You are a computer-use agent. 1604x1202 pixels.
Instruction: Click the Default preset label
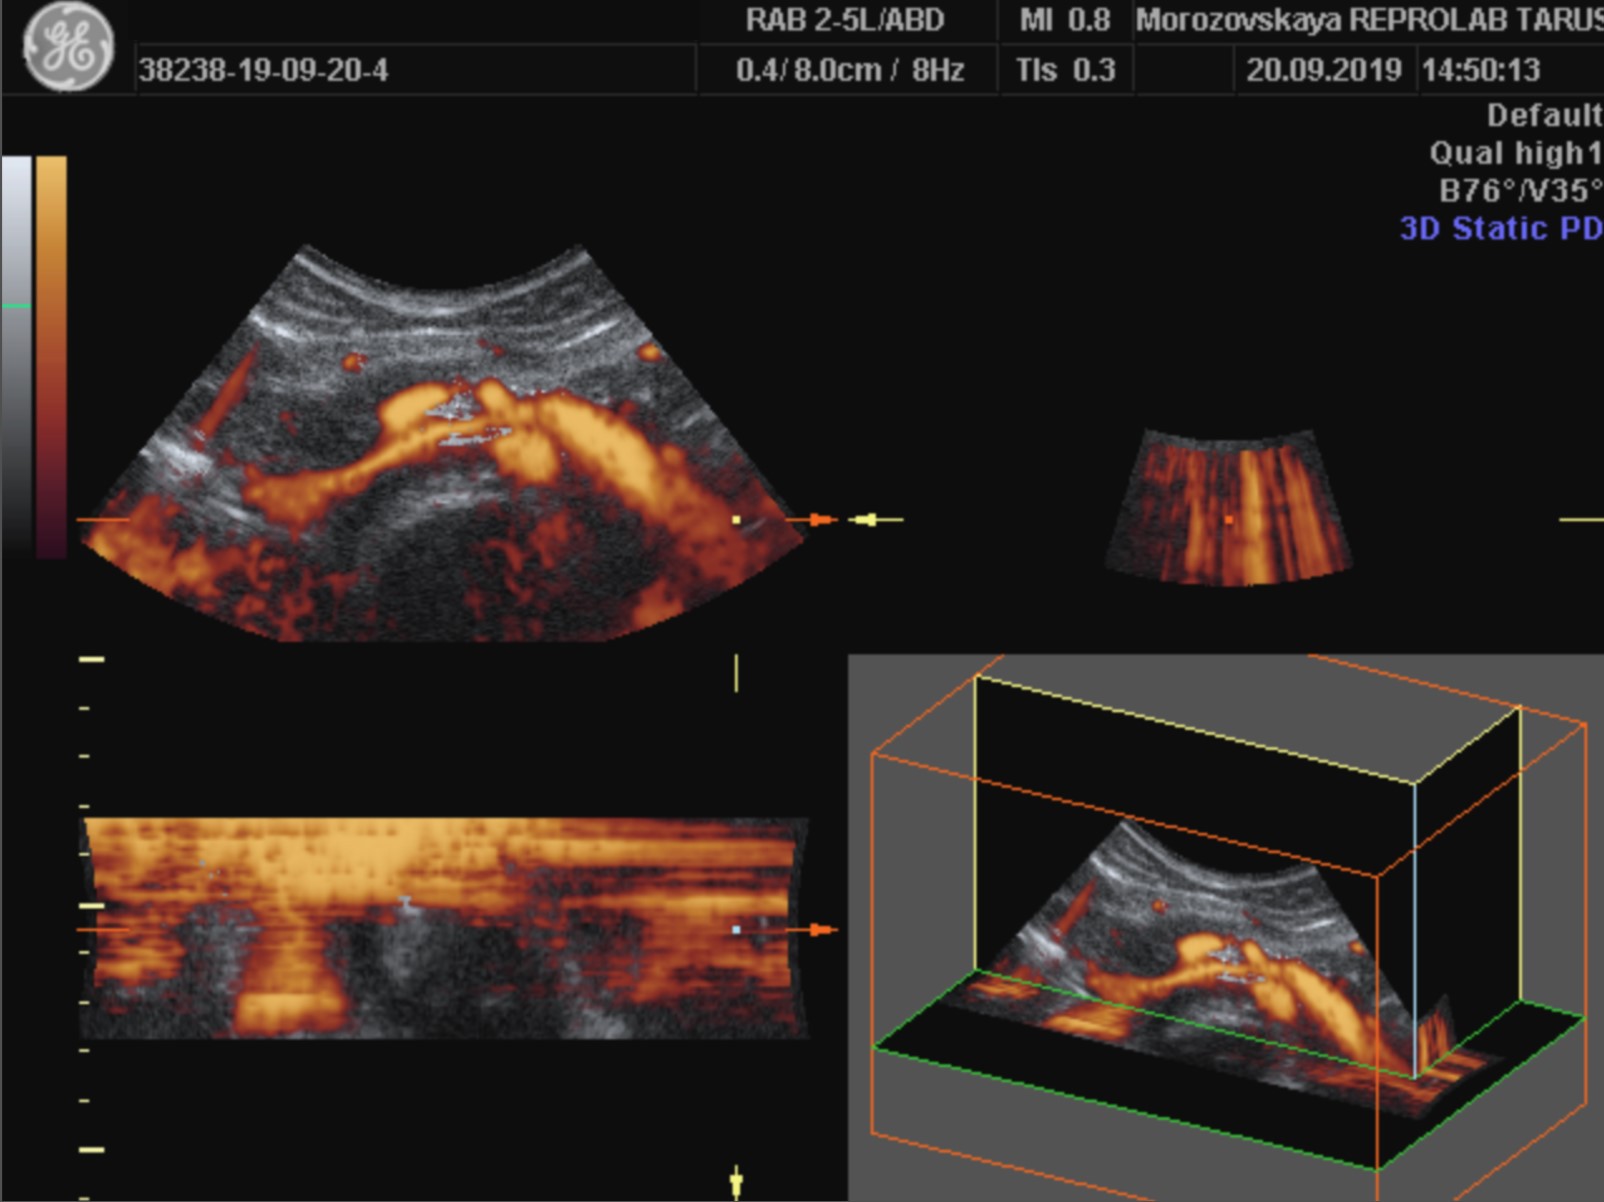point(1544,116)
